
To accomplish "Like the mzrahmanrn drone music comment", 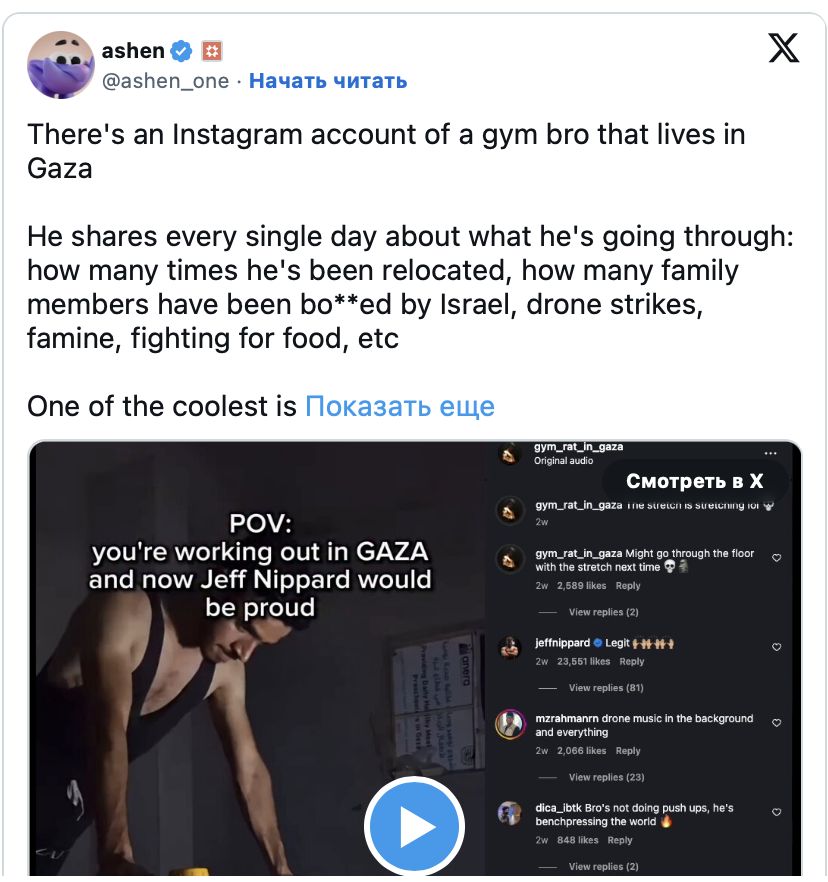I will coord(777,723).
